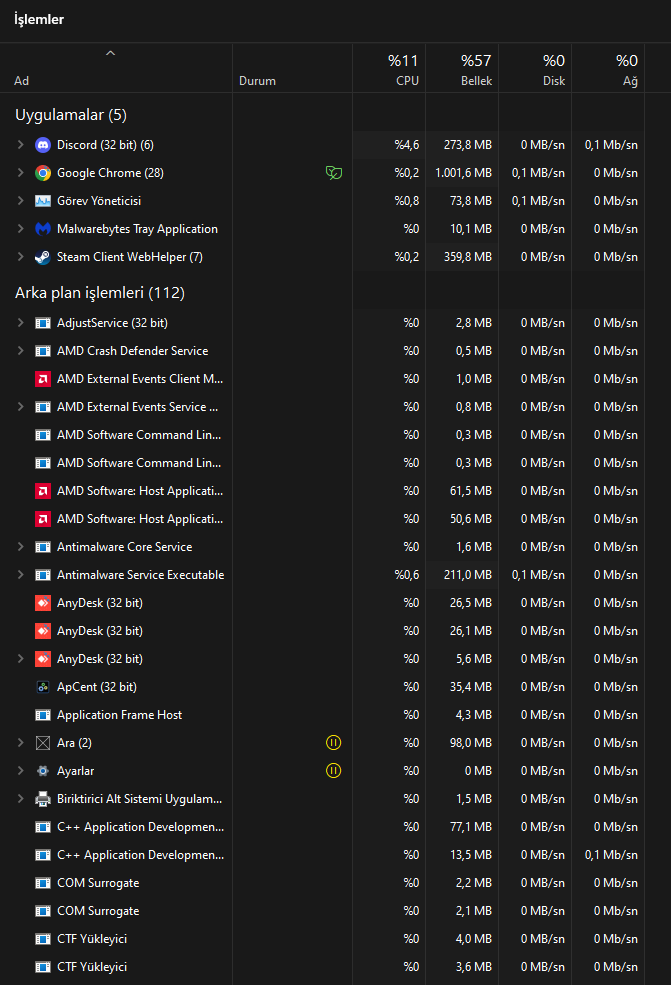671x985 pixels.
Task: Click the Ayarlar gear icon
Action: click(x=43, y=771)
